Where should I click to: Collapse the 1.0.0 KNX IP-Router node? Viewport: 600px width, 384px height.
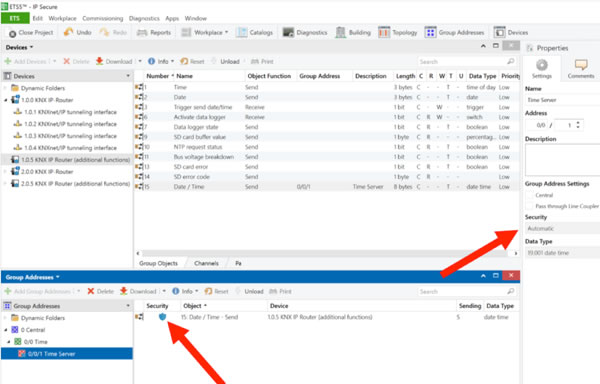(6, 100)
